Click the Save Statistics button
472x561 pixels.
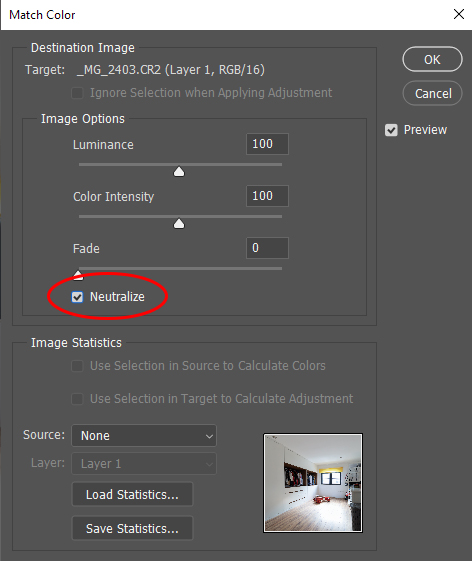(132, 528)
